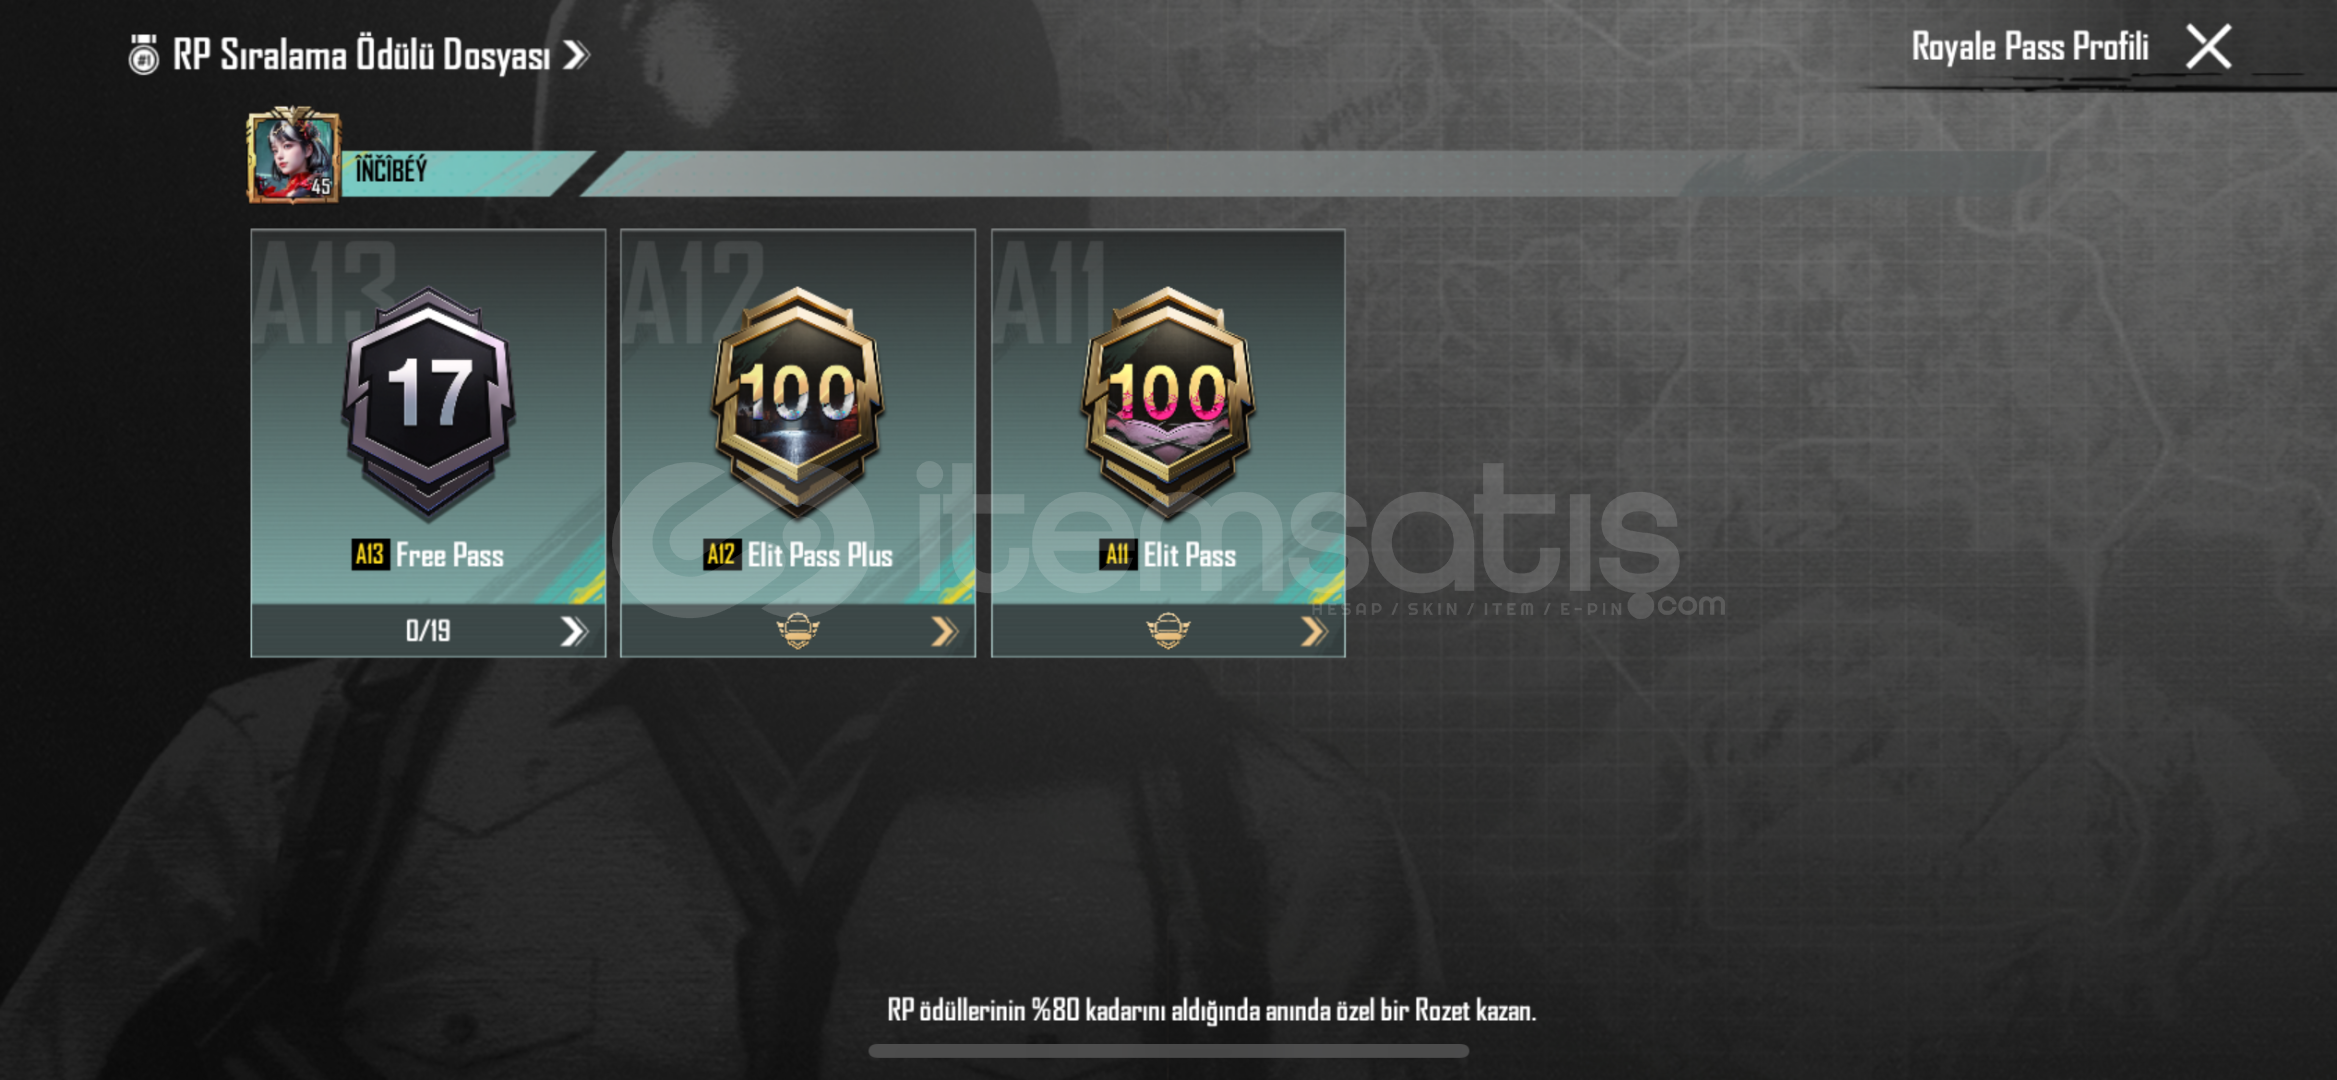This screenshot has height=1080, width=2337.
Task: Click the A11 helmet emblem icon
Action: (x=1167, y=631)
